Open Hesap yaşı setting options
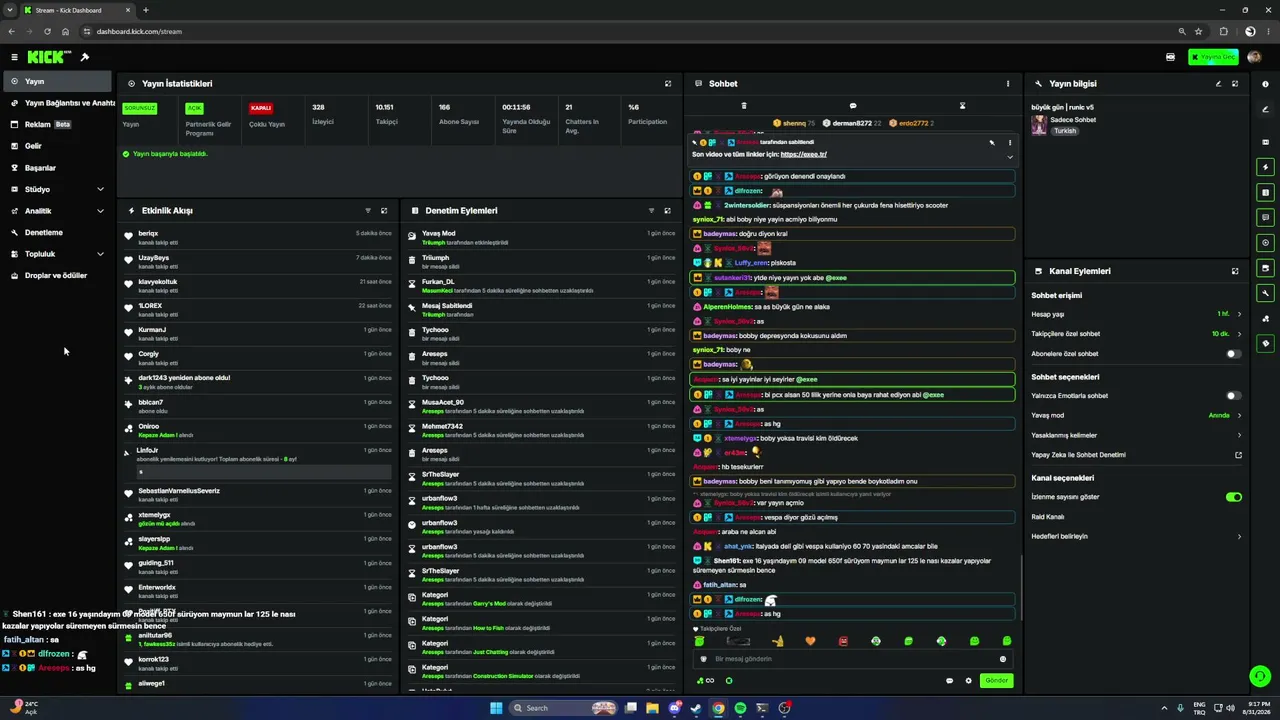The height and width of the screenshot is (720, 1280). point(1136,314)
